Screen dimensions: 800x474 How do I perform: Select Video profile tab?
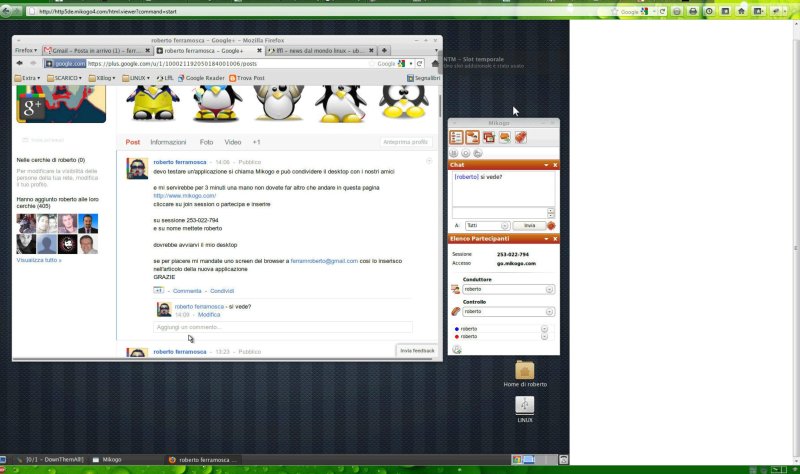(233, 142)
